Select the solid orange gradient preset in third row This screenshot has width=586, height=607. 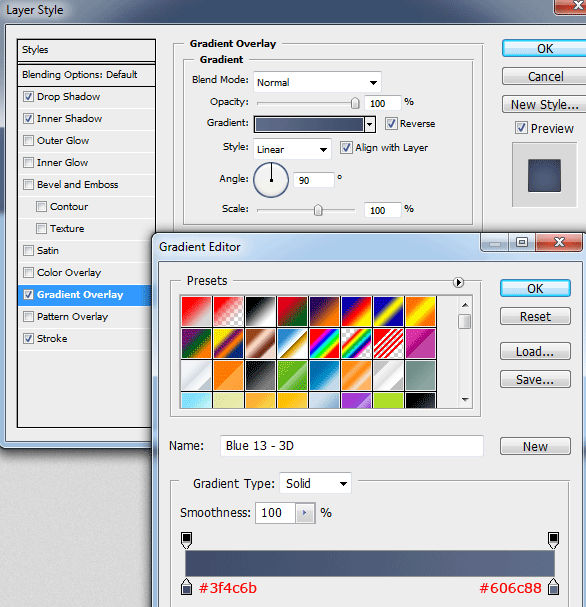(228, 376)
